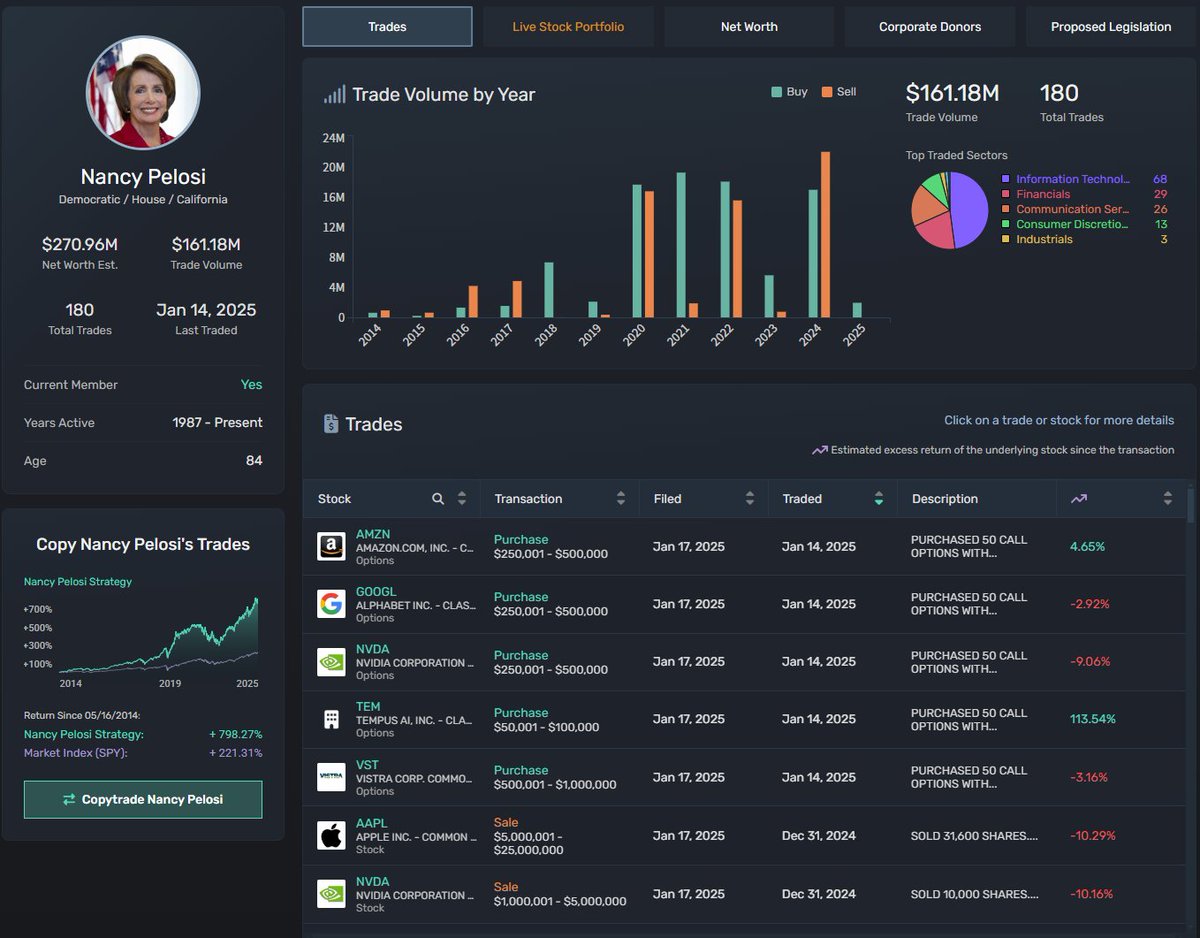This screenshot has height=938, width=1200.
Task: Click Nancy Pelosi's profile photo
Action: coord(143,92)
